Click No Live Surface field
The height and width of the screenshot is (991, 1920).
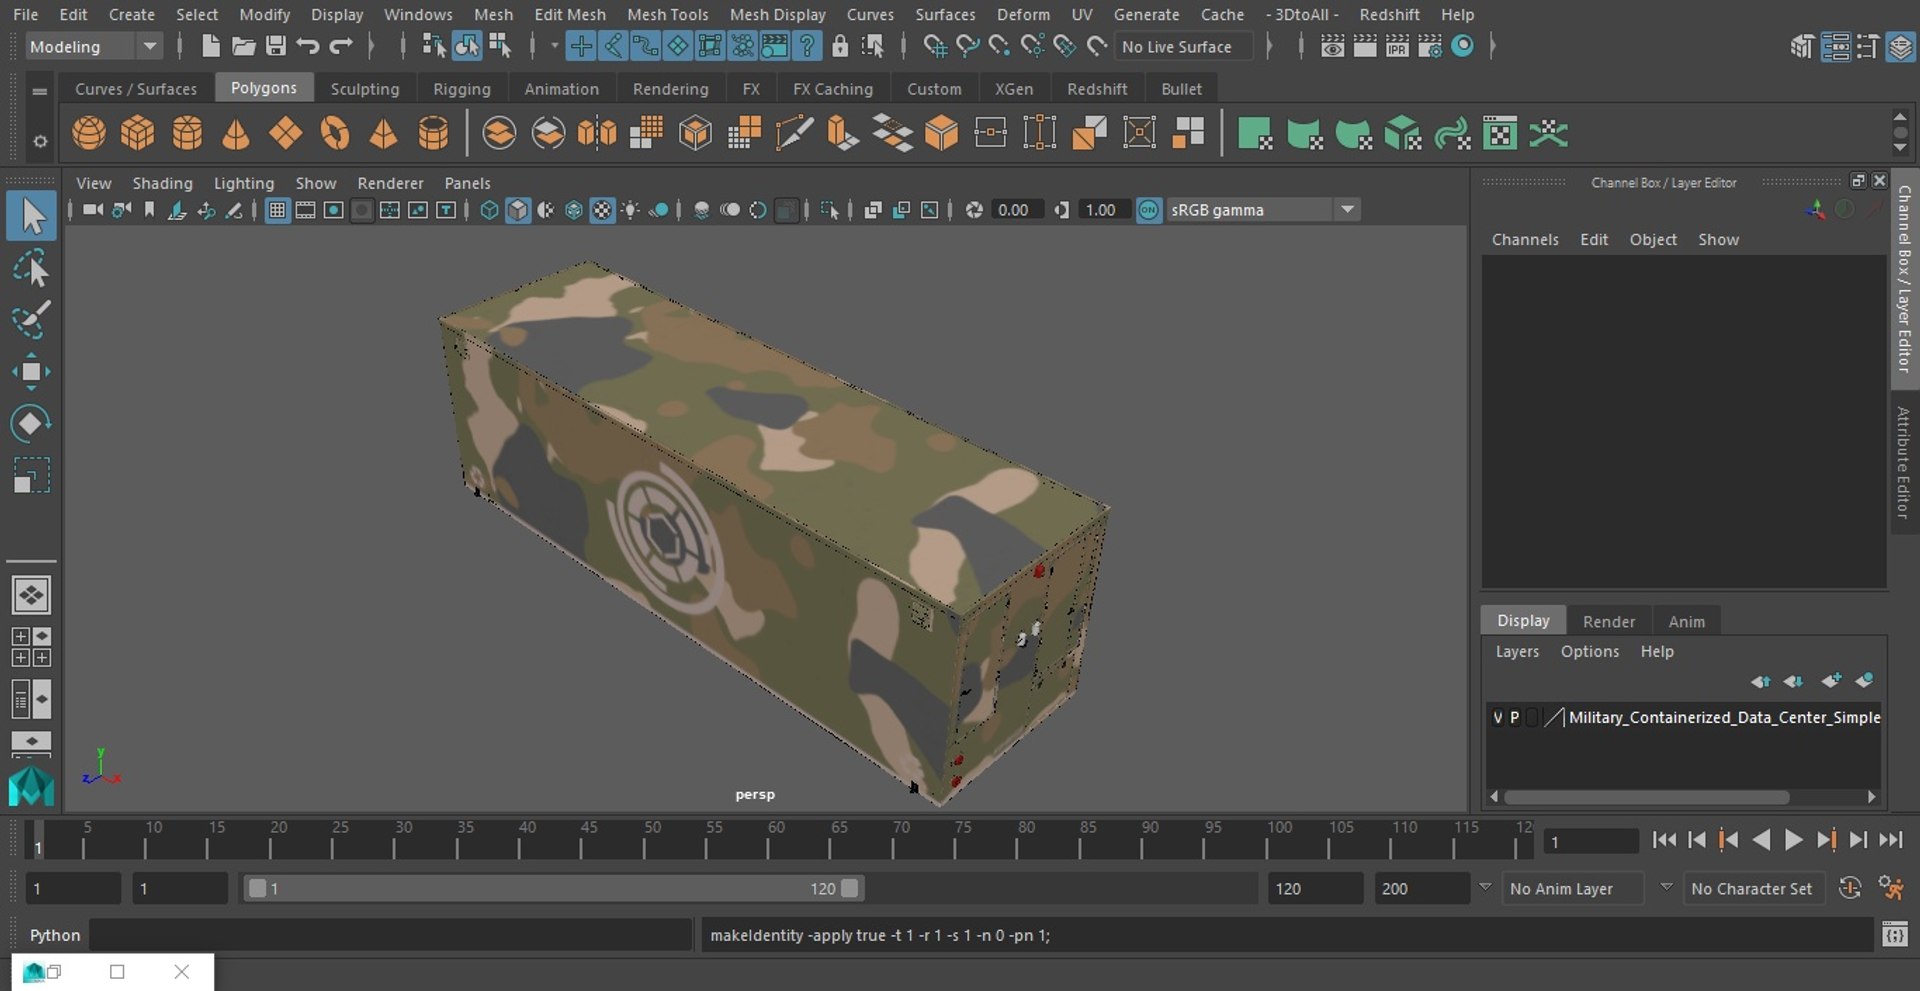pyautogui.click(x=1183, y=46)
